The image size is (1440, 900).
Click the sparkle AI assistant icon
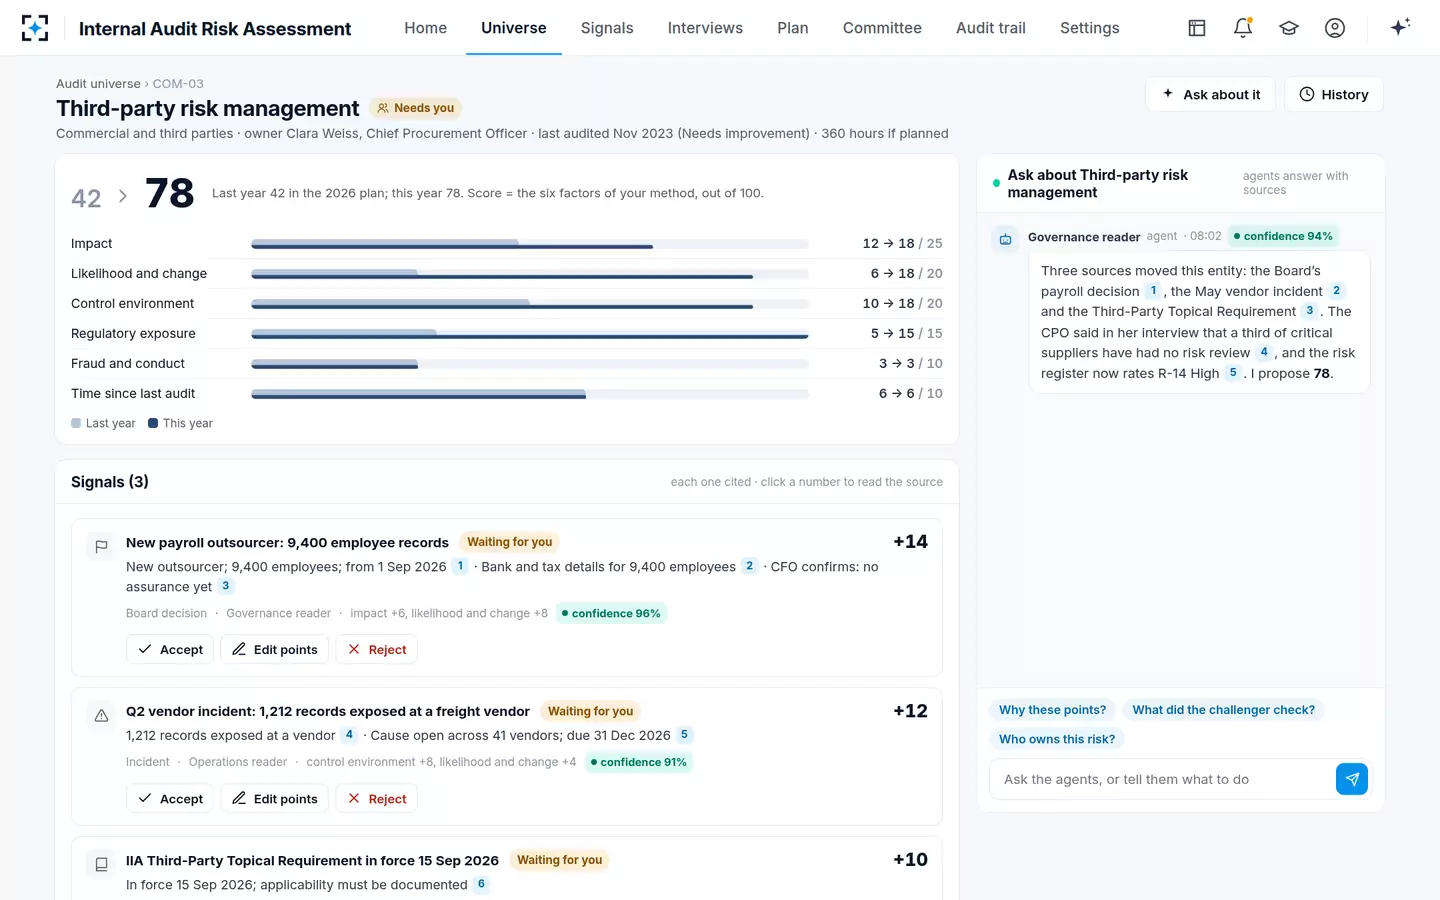[1400, 27]
